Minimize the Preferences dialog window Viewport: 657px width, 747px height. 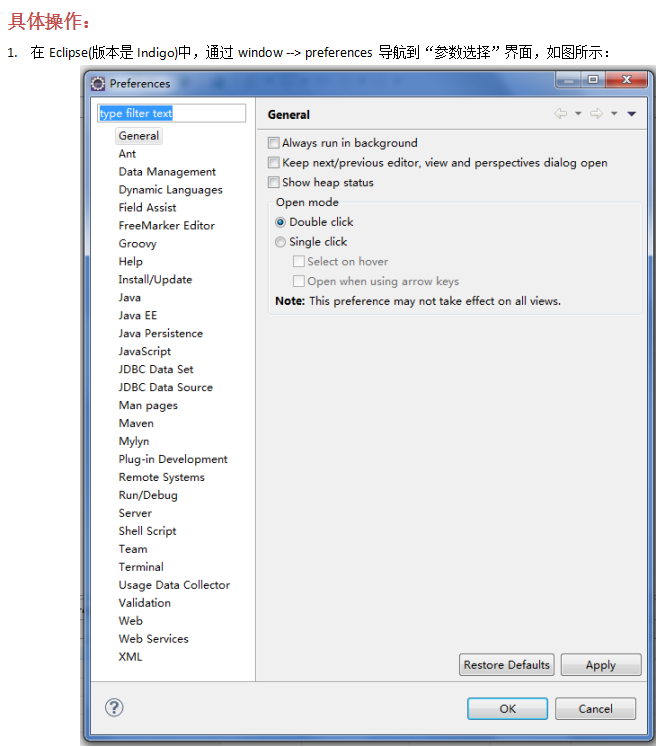point(568,80)
